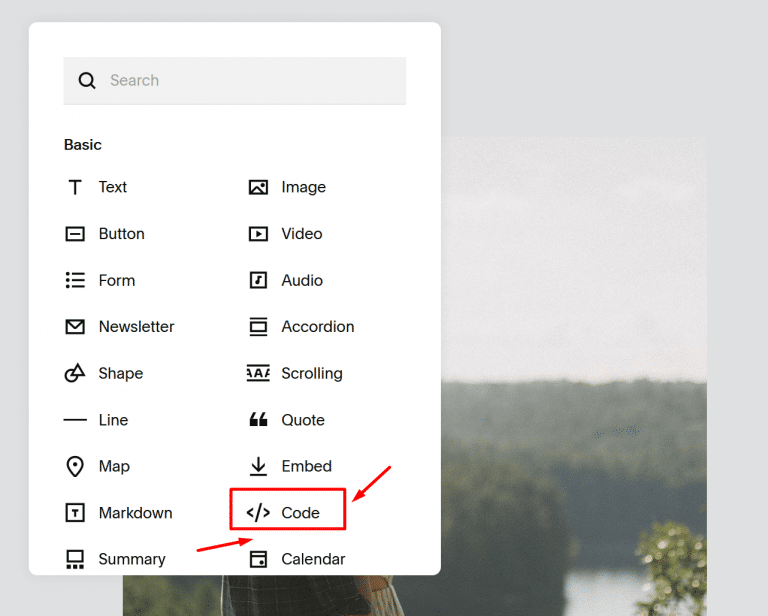Click the magnifying glass search icon

(87, 80)
